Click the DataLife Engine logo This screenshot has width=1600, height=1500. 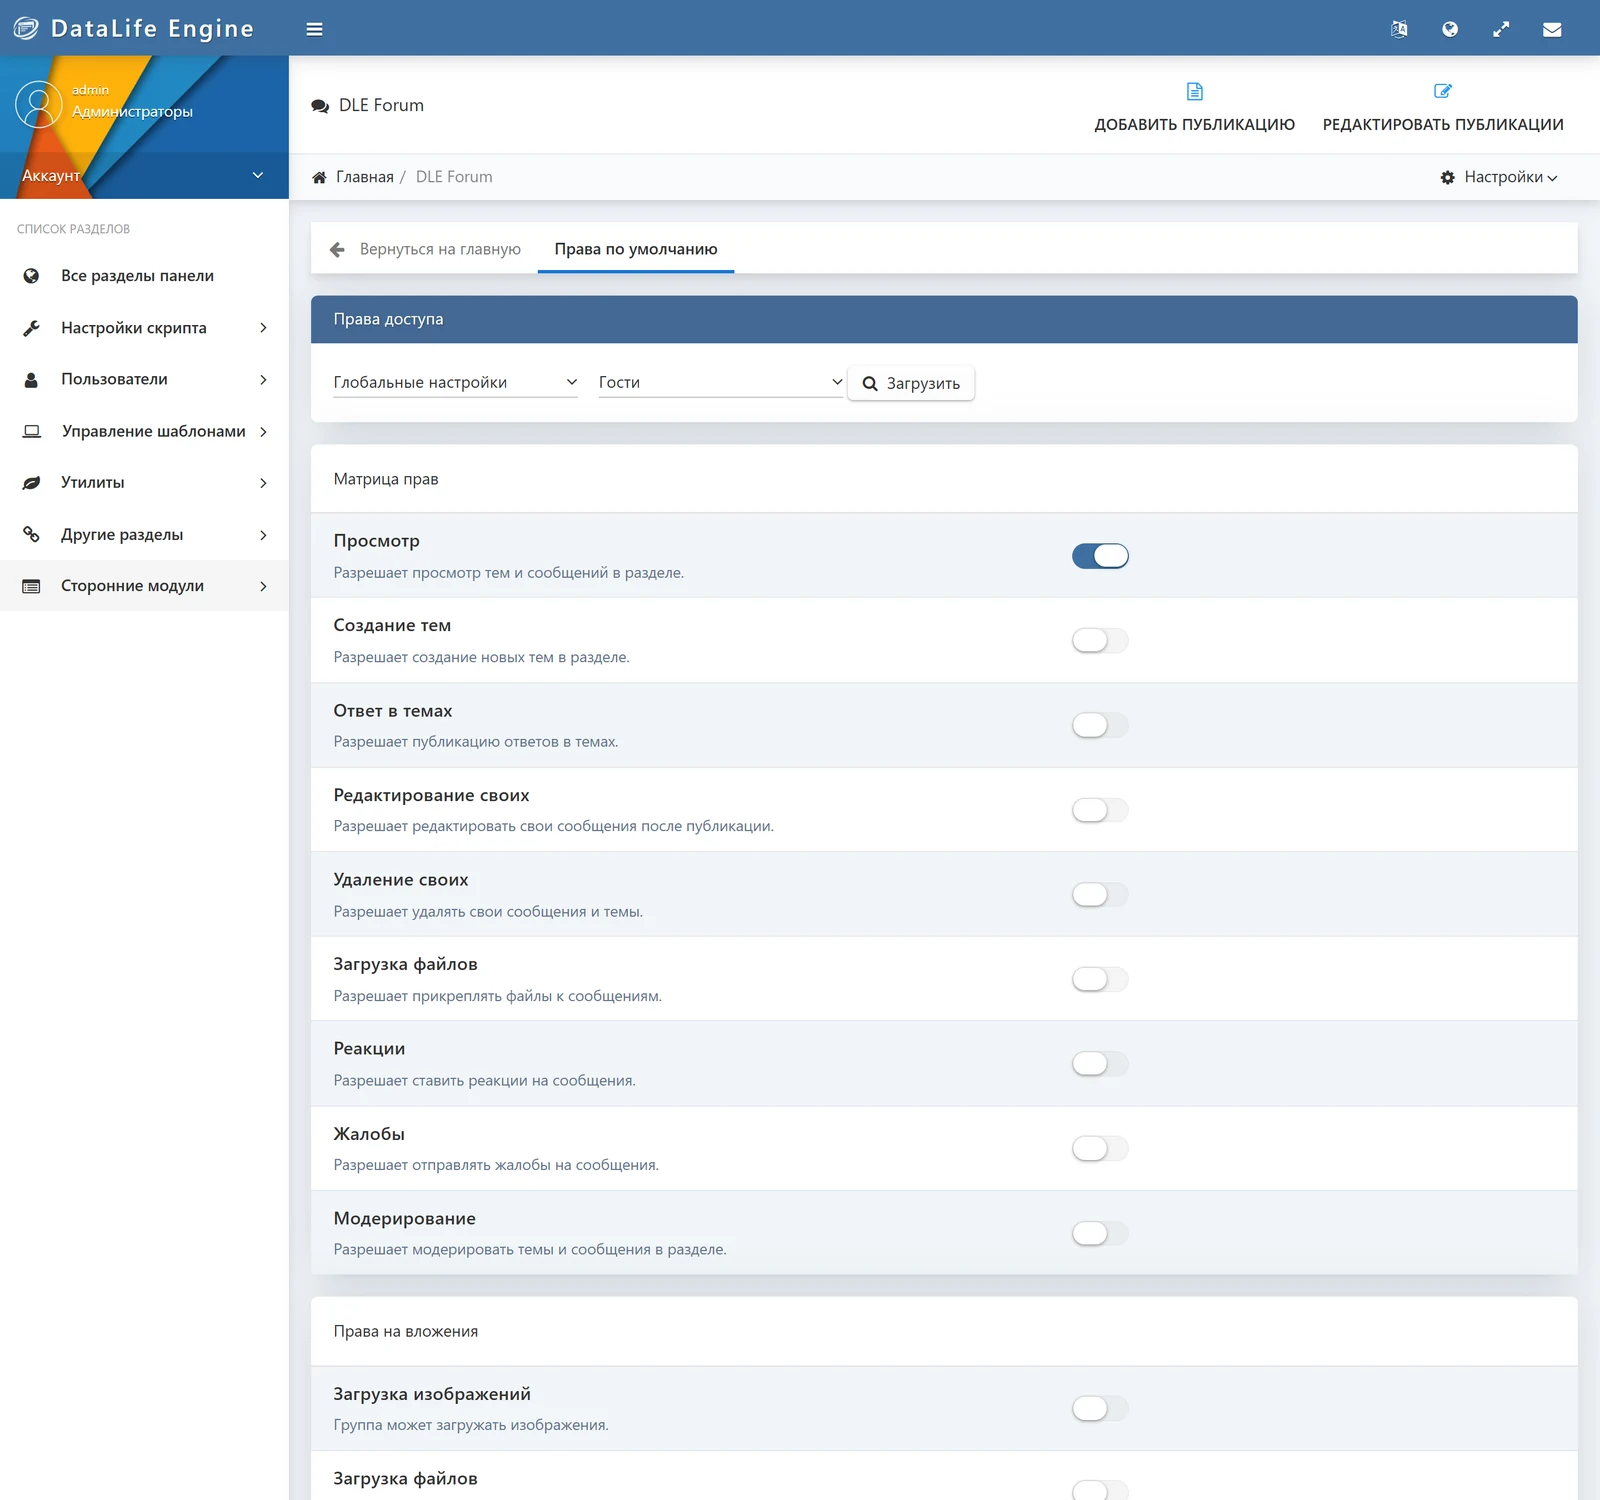point(133,28)
